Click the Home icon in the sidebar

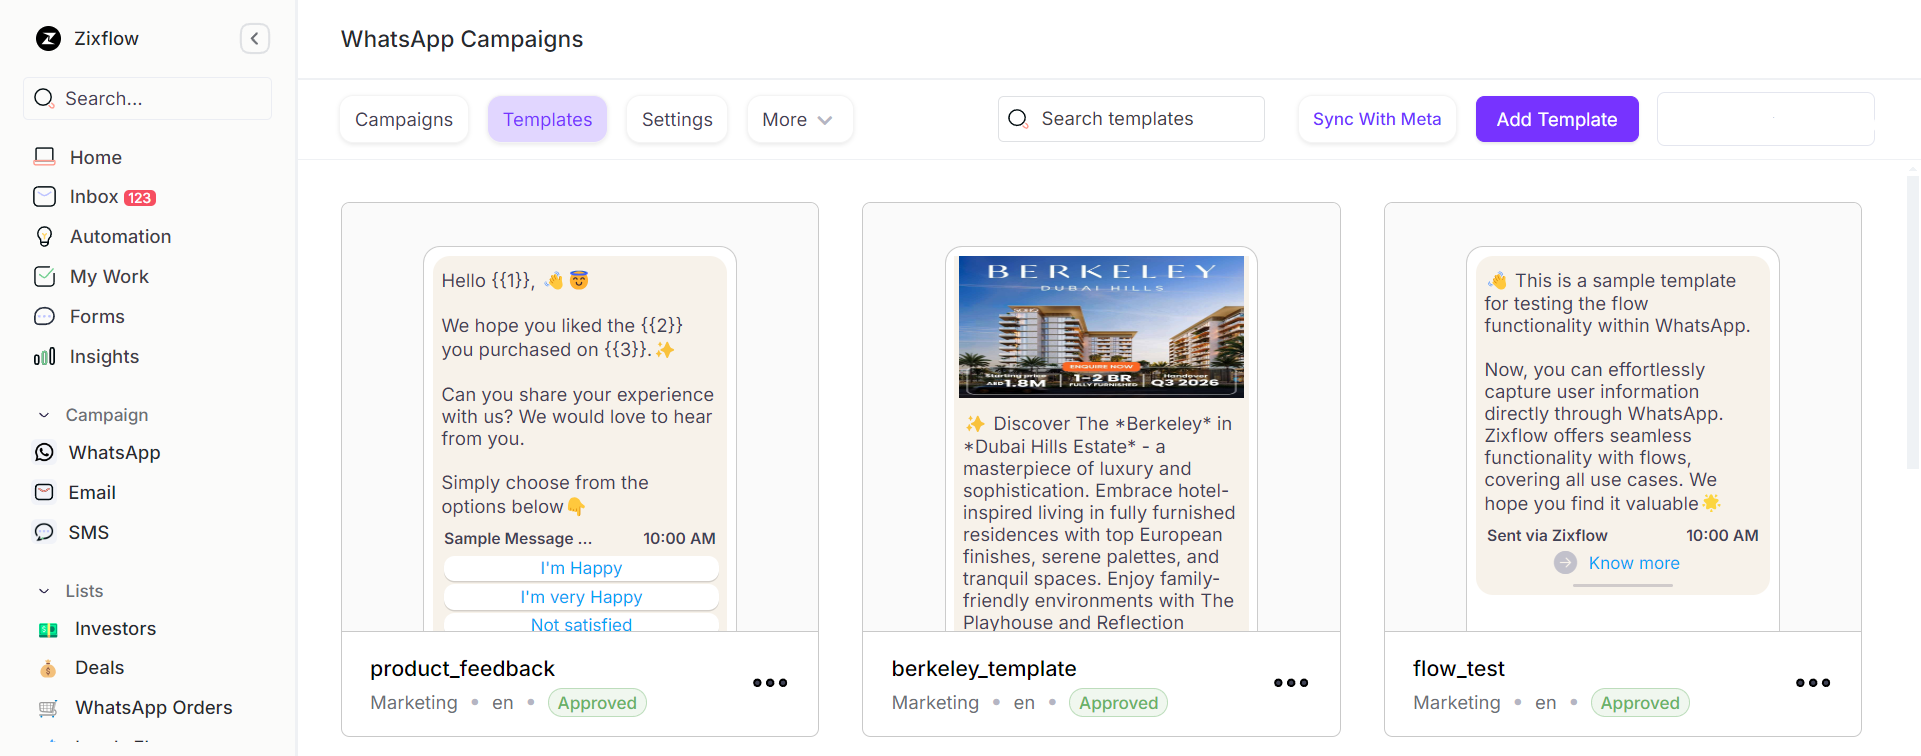(x=45, y=157)
